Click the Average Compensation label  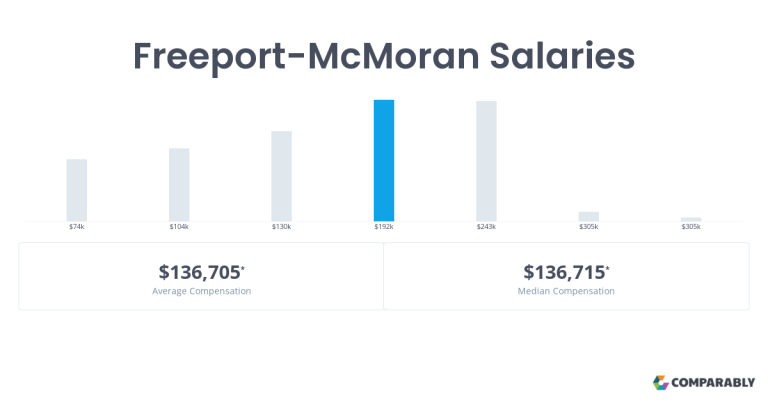[x=201, y=291]
